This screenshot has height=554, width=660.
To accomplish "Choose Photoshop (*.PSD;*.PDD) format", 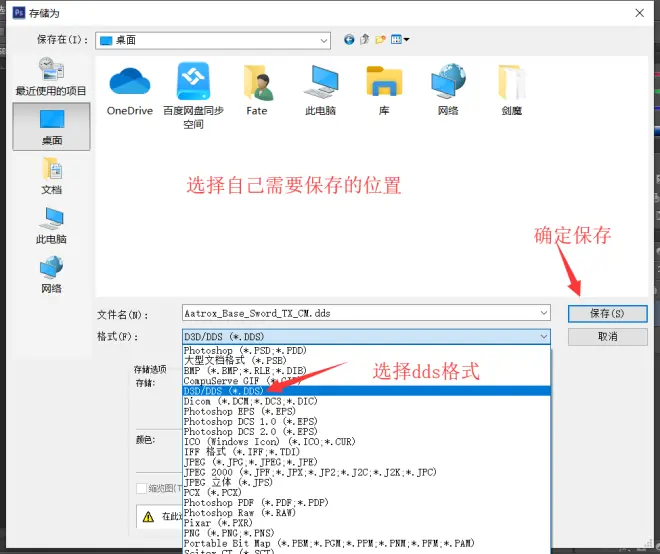I will coord(366,350).
